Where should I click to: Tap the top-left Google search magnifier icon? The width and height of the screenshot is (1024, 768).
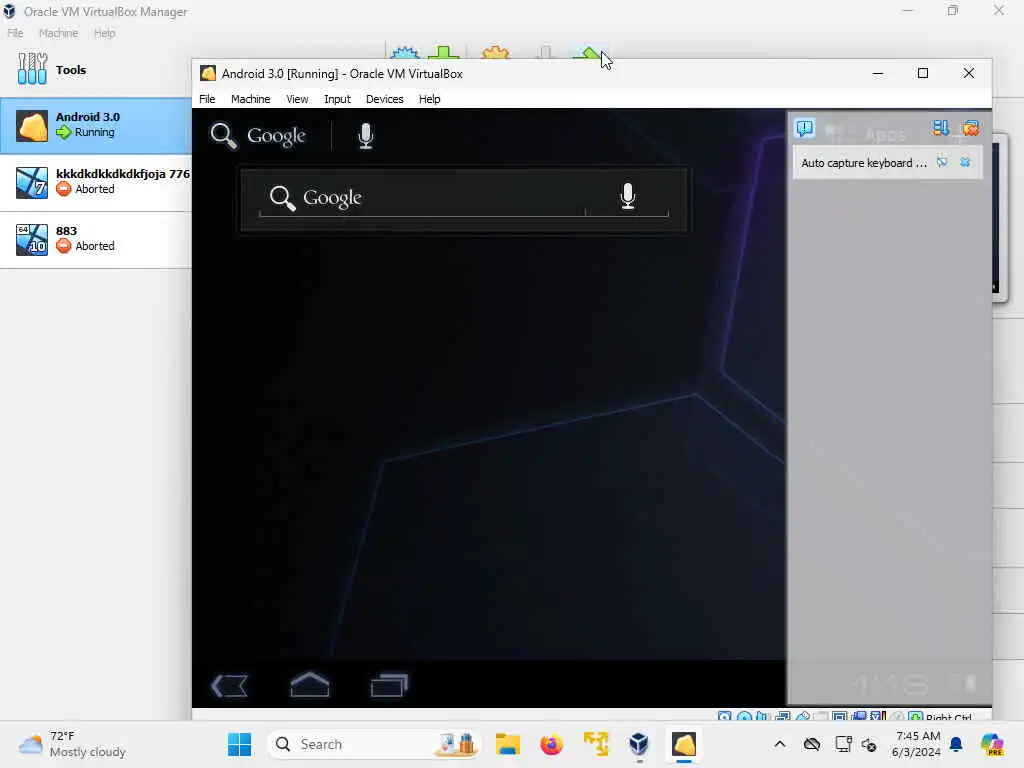pyautogui.click(x=223, y=135)
